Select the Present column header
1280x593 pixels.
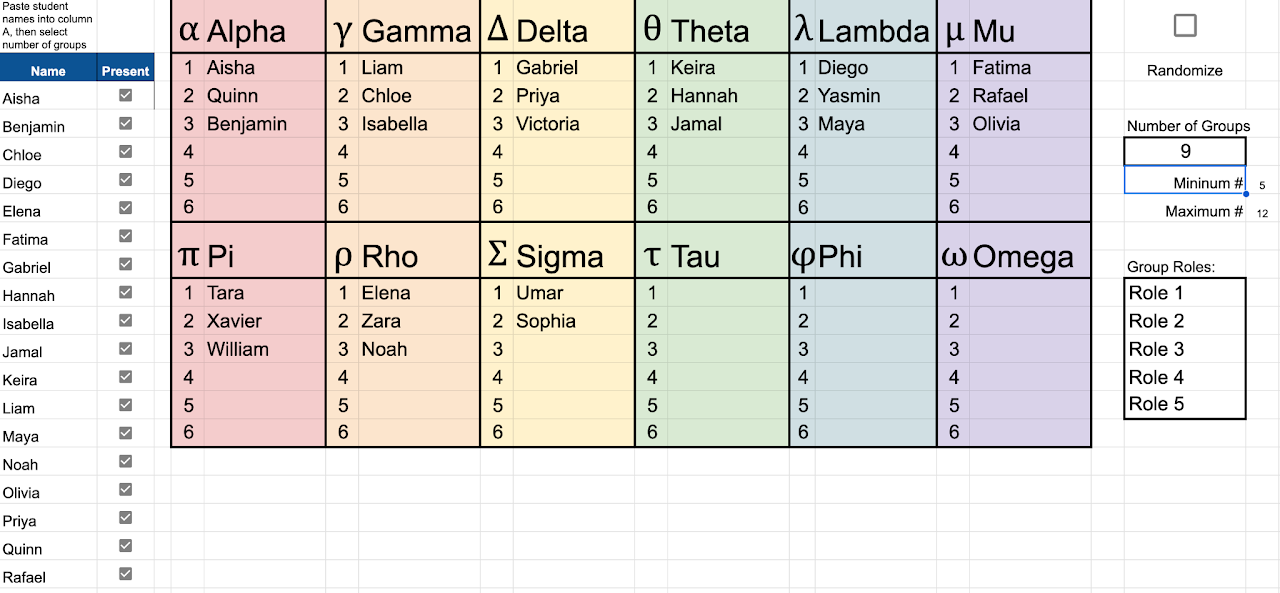coord(126,71)
